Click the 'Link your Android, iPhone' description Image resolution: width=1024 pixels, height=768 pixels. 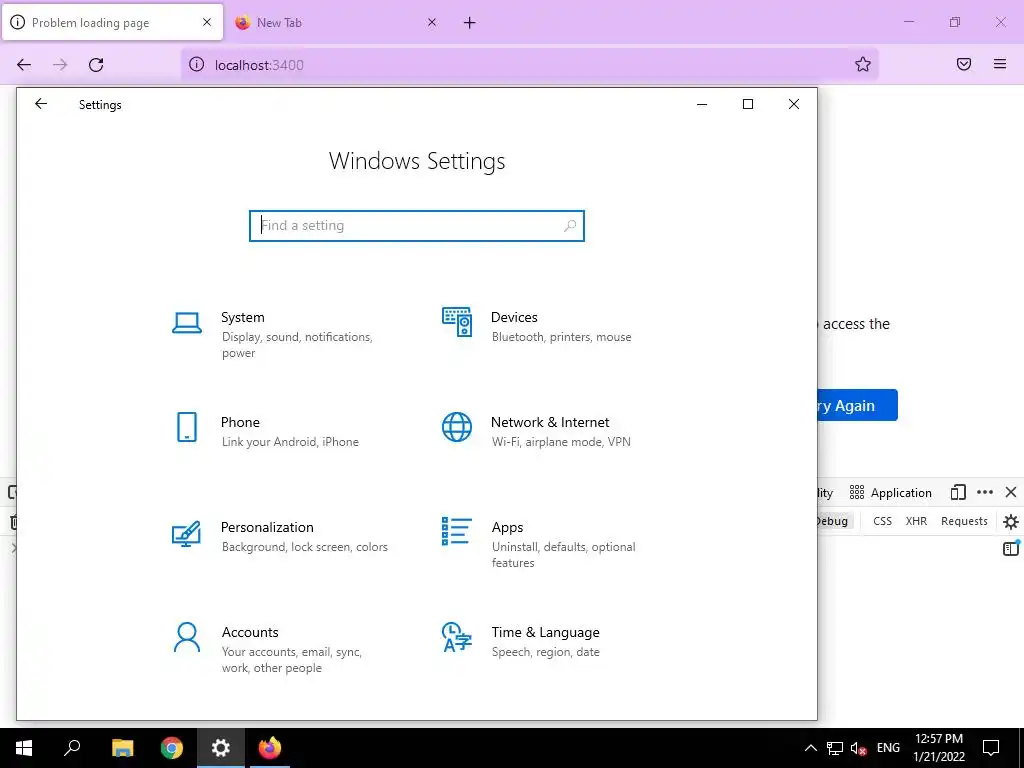tap(290, 441)
